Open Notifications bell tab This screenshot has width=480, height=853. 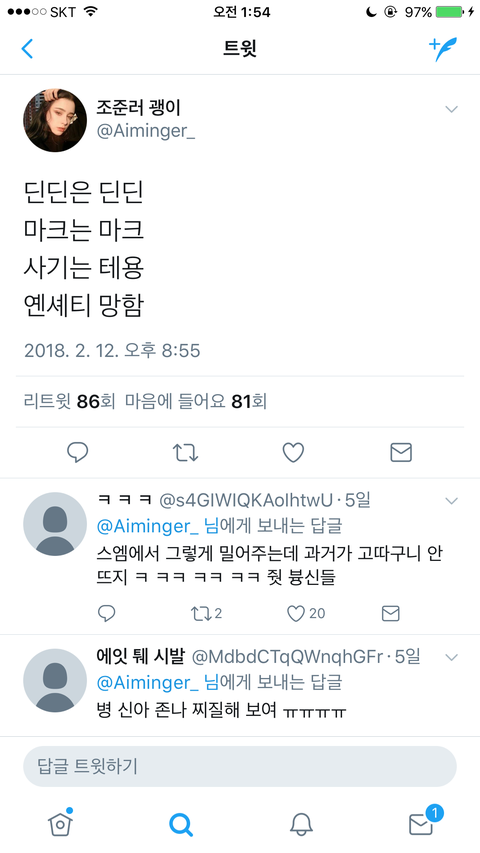click(x=301, y=825)
